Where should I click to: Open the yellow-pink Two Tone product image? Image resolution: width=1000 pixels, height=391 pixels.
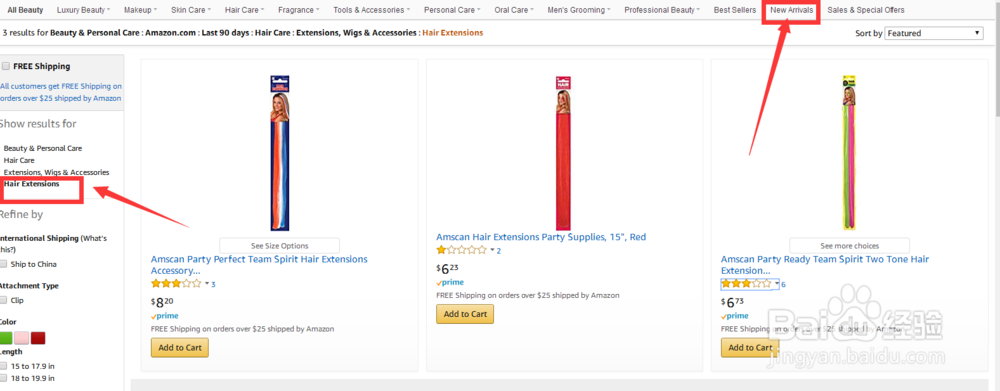(x=849, y=153)
